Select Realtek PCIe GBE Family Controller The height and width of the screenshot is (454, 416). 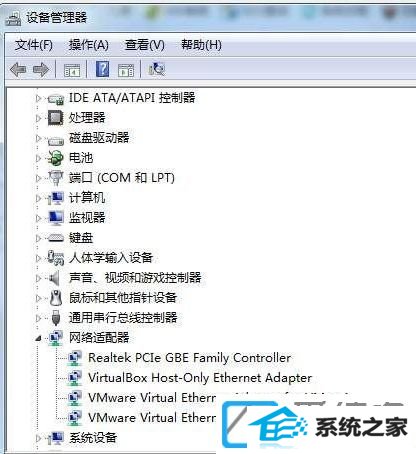click(x=189, y=358)
